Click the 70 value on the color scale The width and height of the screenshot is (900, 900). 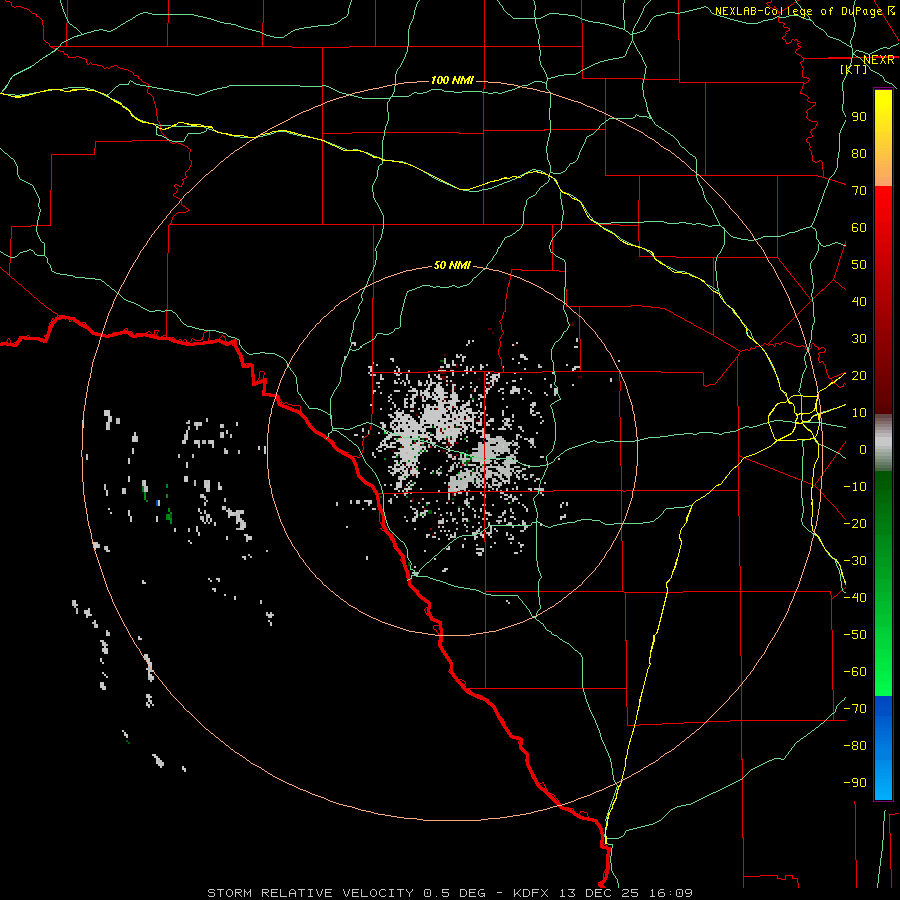pos(859,191)
